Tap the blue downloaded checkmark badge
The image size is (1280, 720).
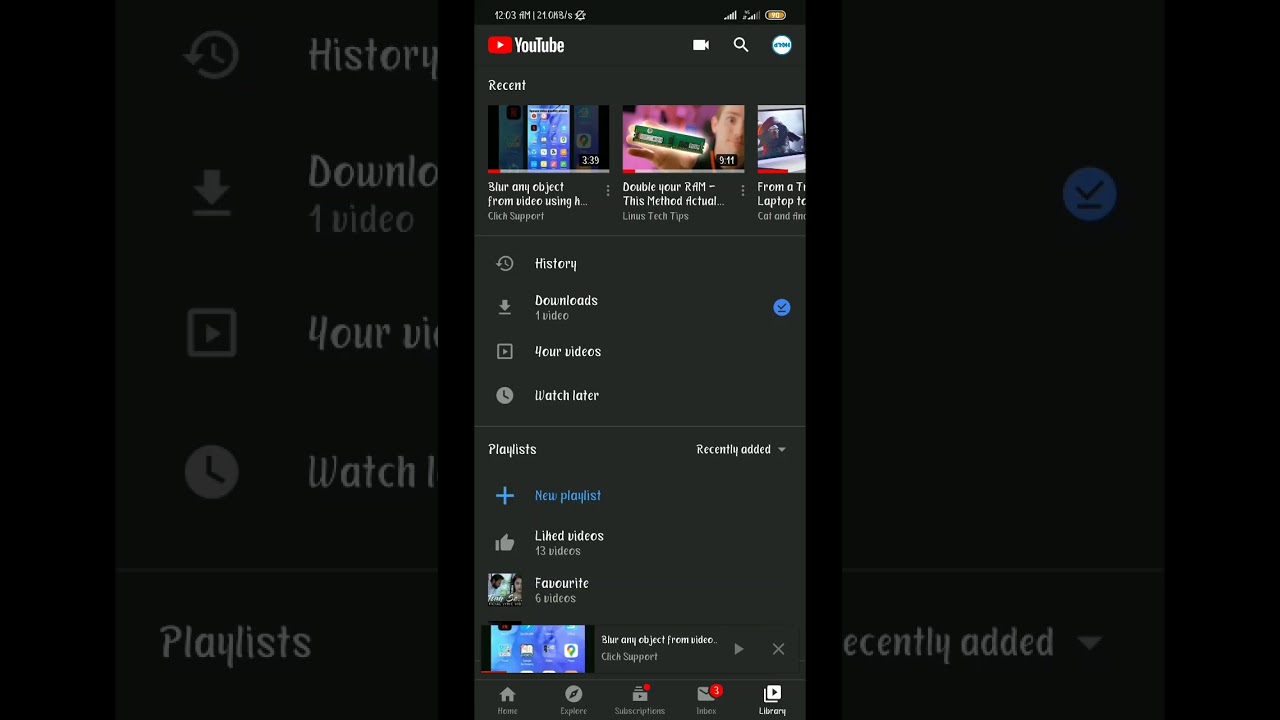tap(782, 308)
